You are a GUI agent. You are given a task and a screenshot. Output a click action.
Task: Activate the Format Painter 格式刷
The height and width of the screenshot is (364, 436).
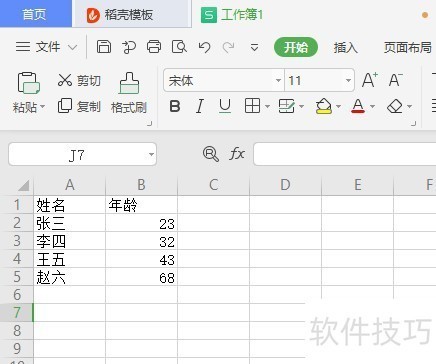(x=129, y=93)
